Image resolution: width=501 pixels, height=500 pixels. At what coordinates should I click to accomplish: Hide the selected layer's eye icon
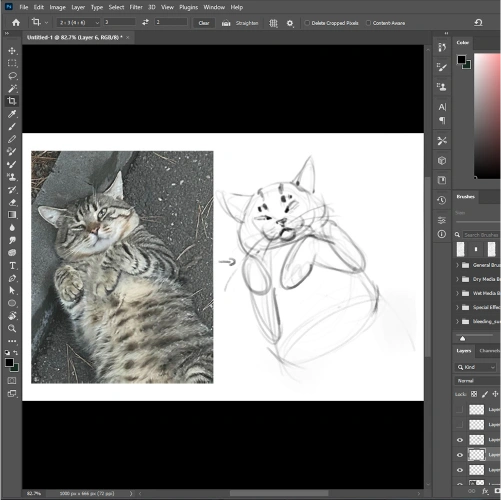(460, 455)
